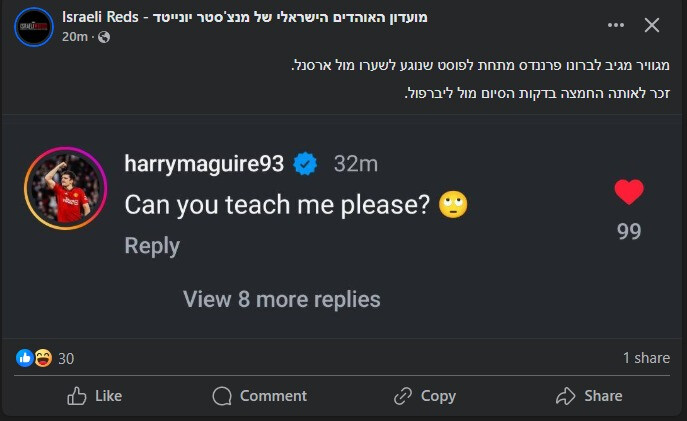Show the 30 reactions list
This screenshot has width=687, height=421.
[66, 358]
